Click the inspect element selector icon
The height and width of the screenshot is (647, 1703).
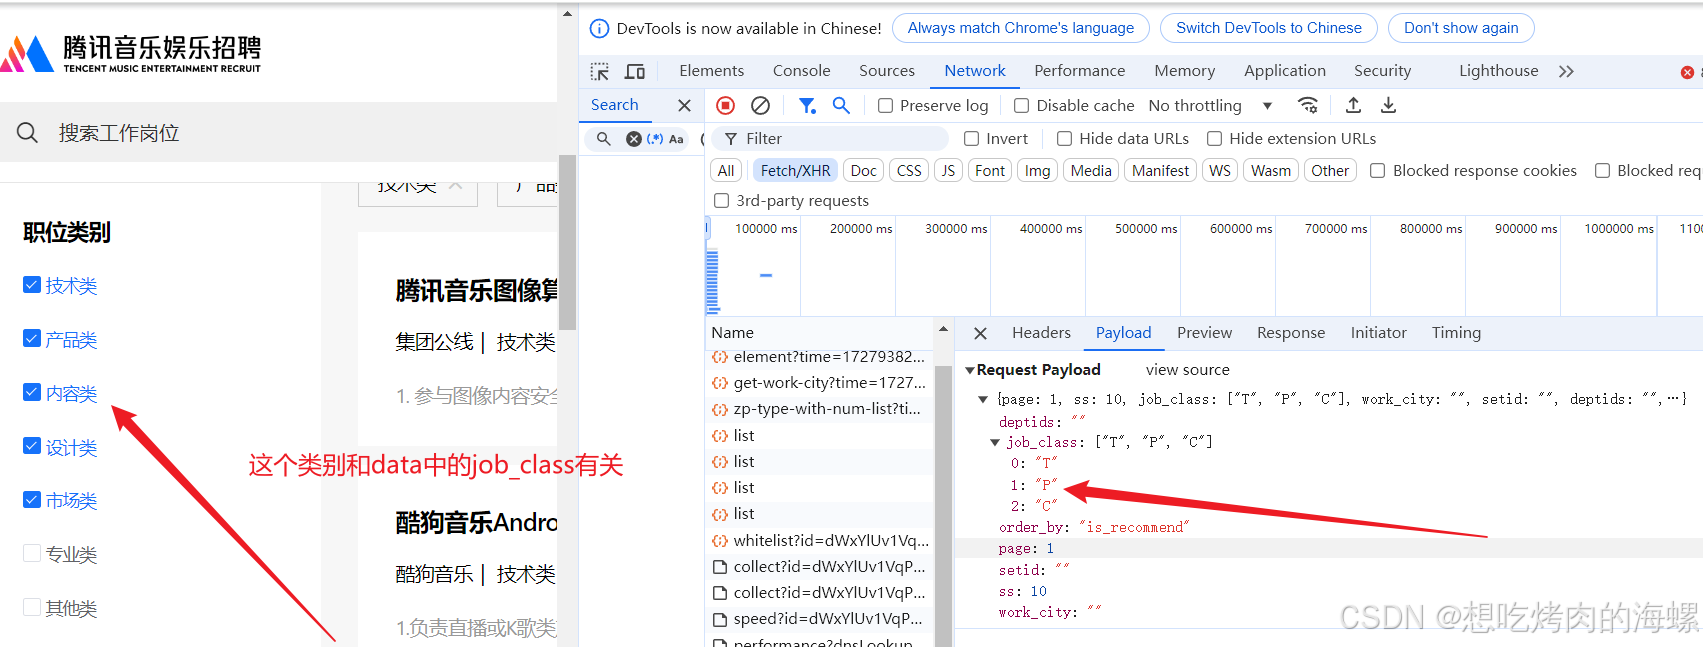point(600,71)
